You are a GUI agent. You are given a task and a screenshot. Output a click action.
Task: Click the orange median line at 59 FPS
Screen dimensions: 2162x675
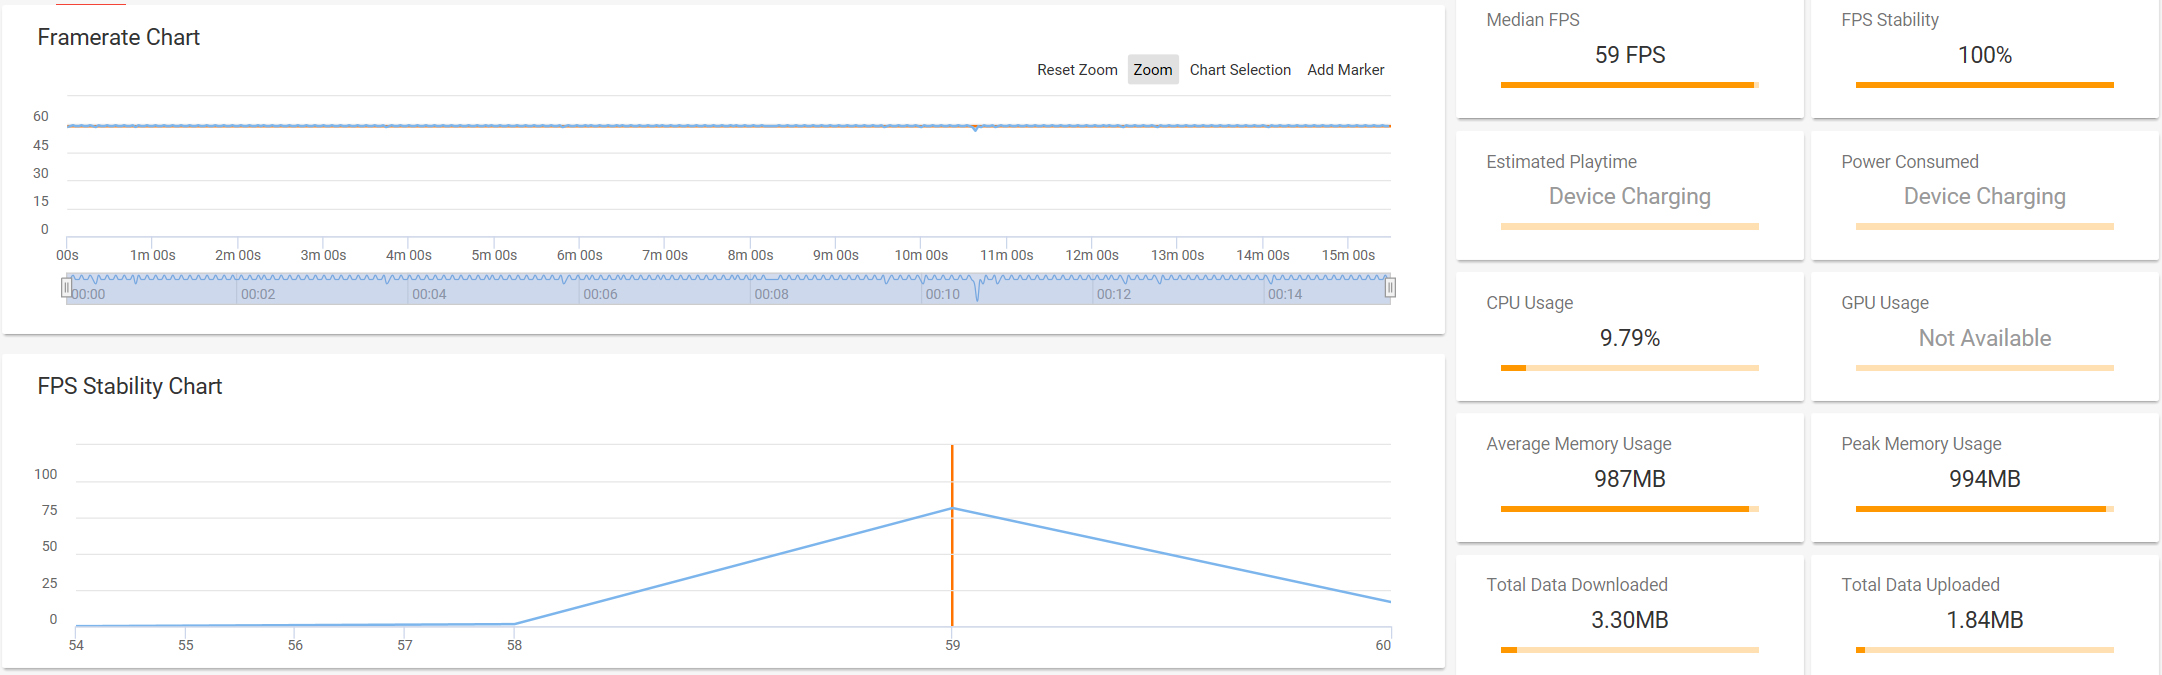[x=952, y=535]
